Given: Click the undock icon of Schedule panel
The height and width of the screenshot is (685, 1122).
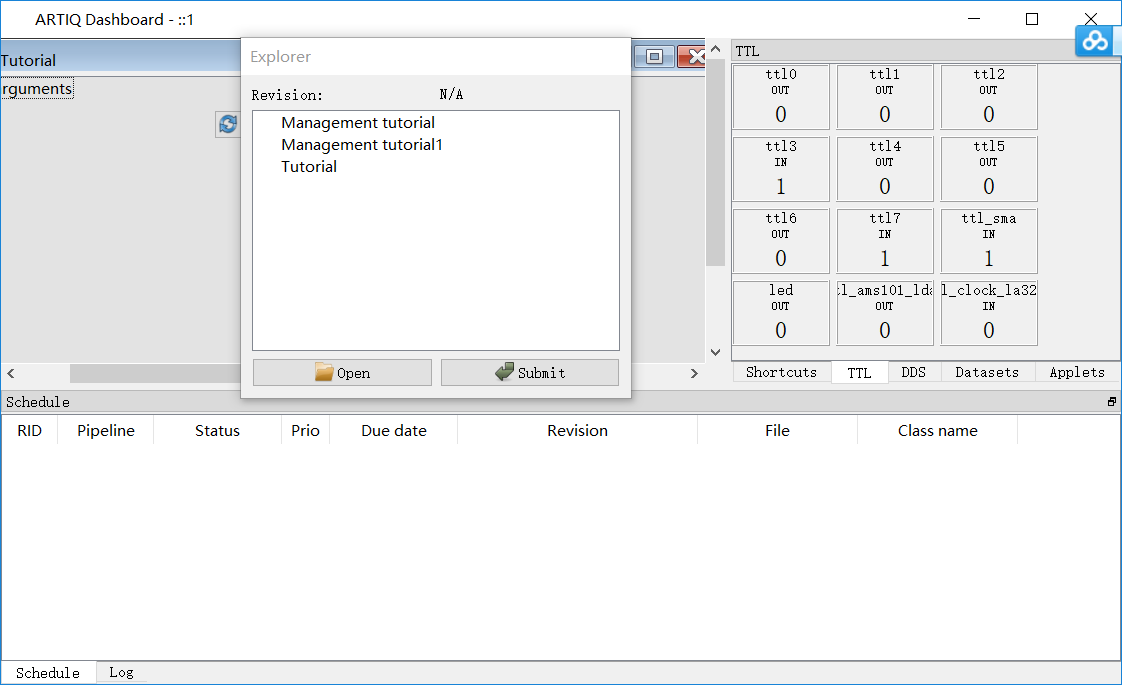Looking at the screenshot, I should click(1111, 402).
